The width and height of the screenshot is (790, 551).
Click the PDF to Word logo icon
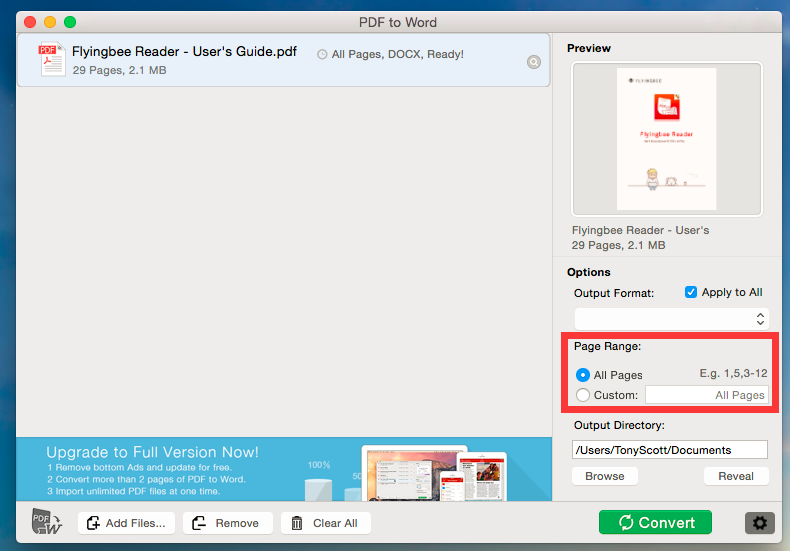coord(46,521)
